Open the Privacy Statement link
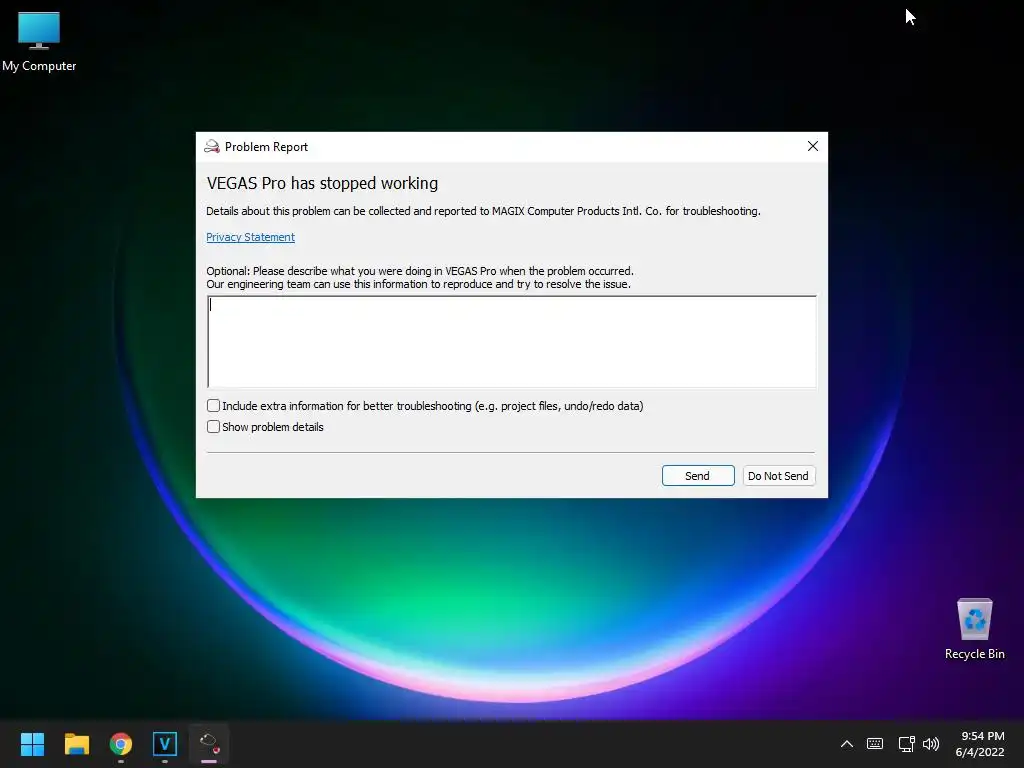Image resolution: width=1024 pixels, height=768 pixels. coord(250,237)
